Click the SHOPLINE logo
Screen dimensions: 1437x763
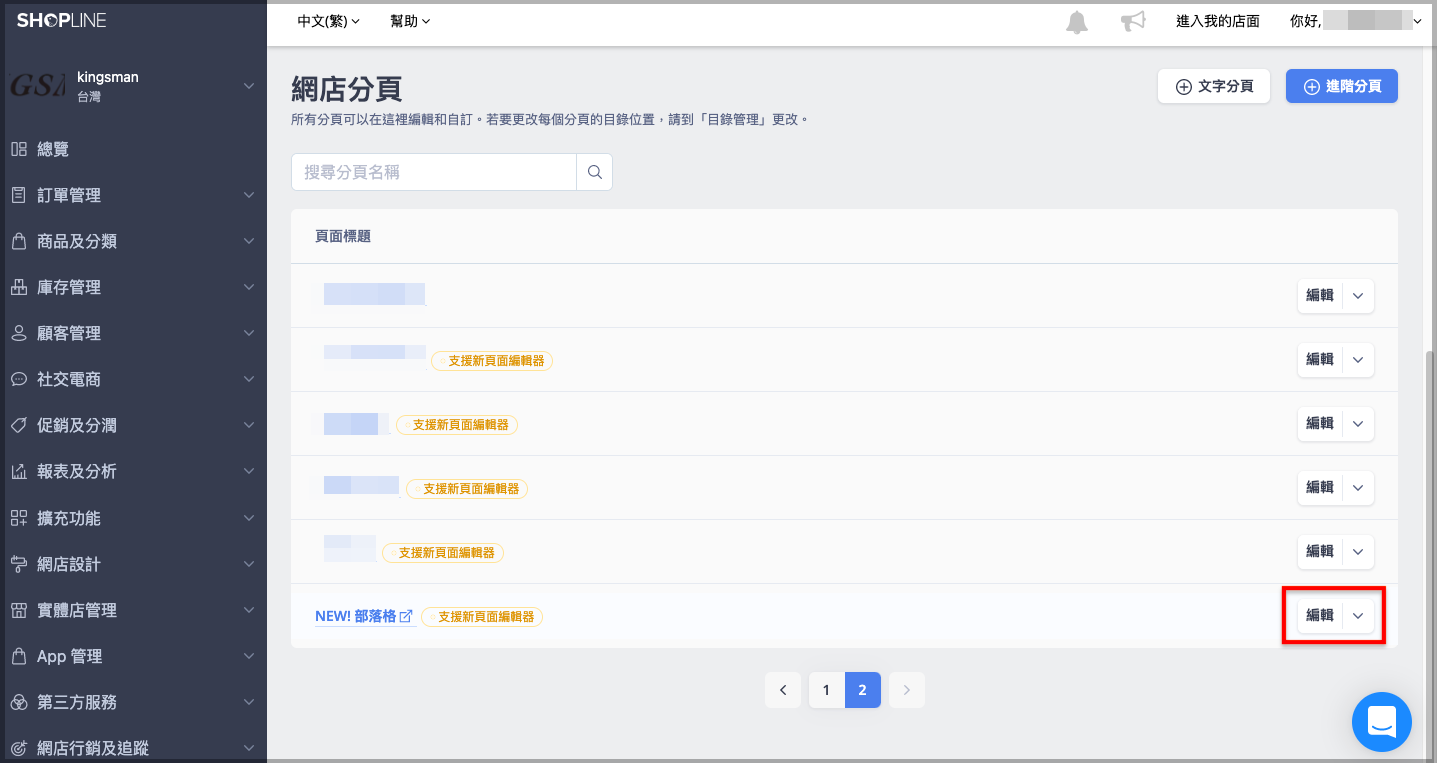(61, 20)
